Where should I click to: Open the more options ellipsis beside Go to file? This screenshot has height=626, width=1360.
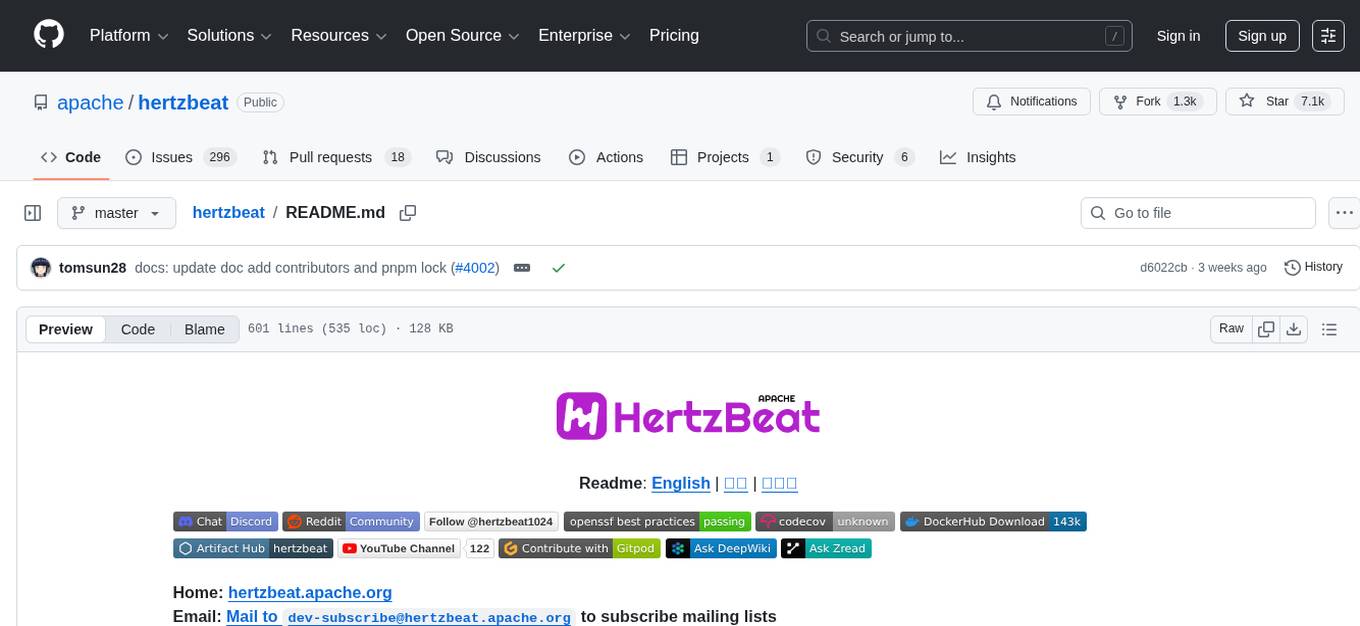(1344, 212)
